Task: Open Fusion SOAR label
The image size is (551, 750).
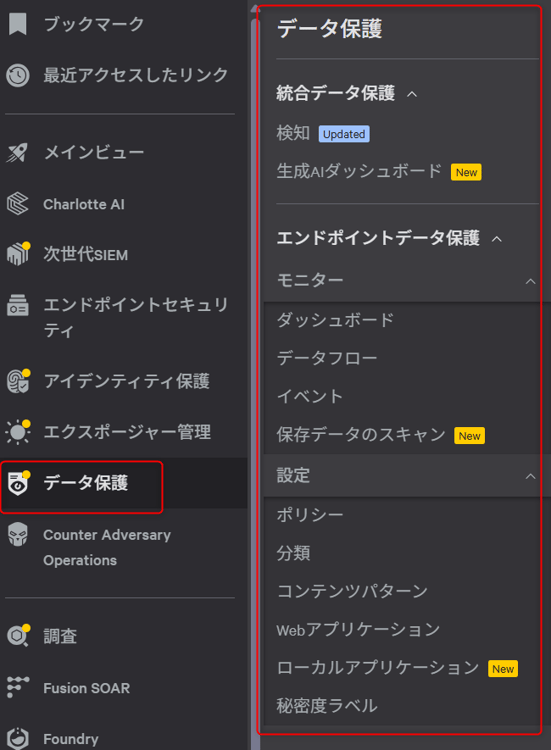Action: coord(87,688)
